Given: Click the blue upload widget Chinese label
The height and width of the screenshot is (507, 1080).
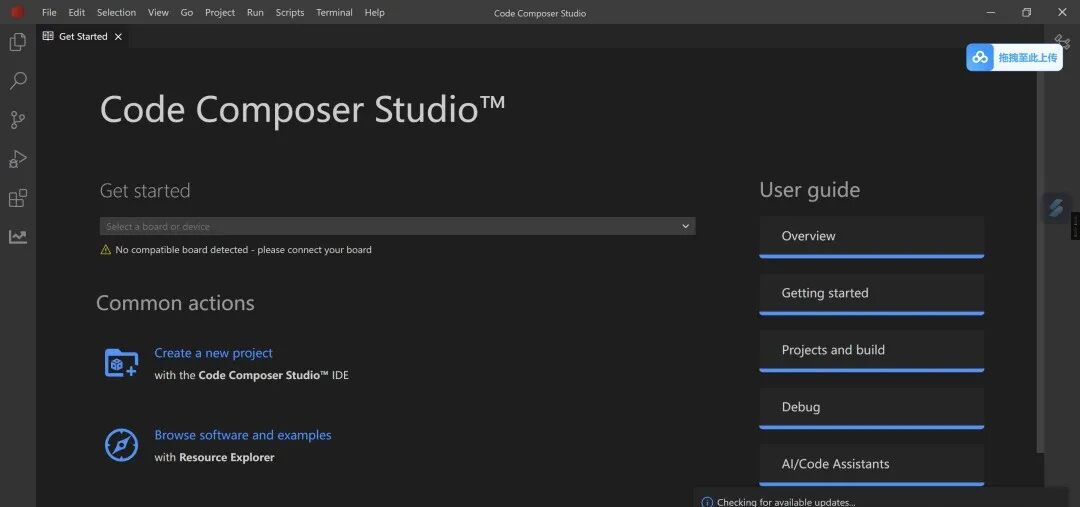Looking at the screenshot, I should 1028,57.
